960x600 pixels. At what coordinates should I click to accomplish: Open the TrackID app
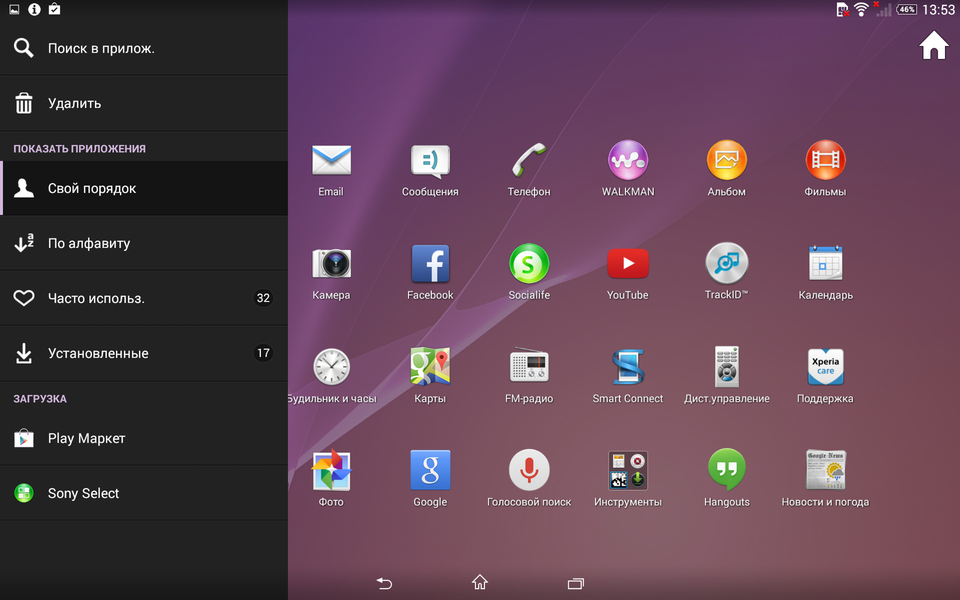coord(727,263)
